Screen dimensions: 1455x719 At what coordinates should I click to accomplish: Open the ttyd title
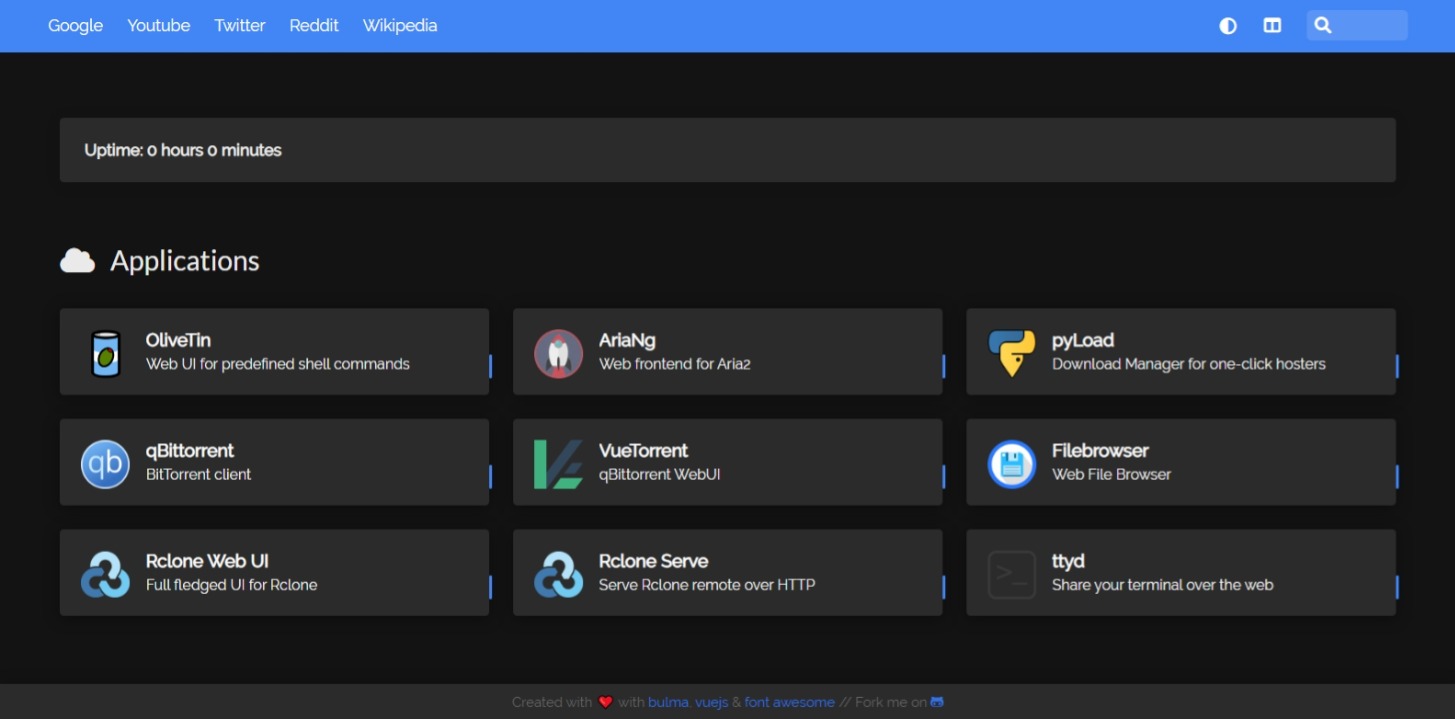coord(1068,561)
